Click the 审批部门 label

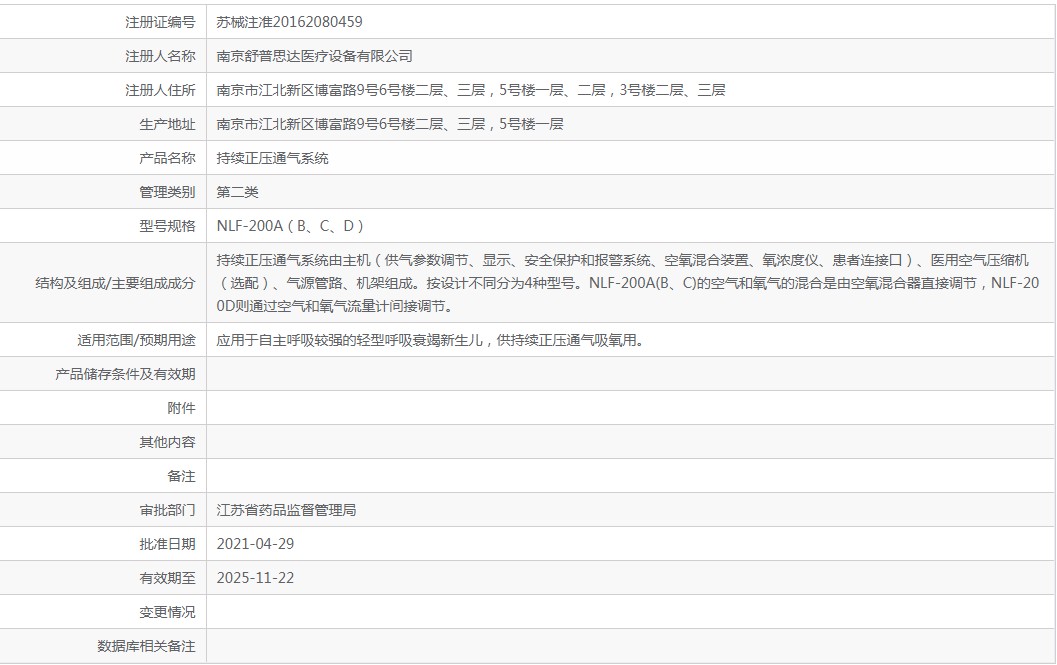point(167,510)
